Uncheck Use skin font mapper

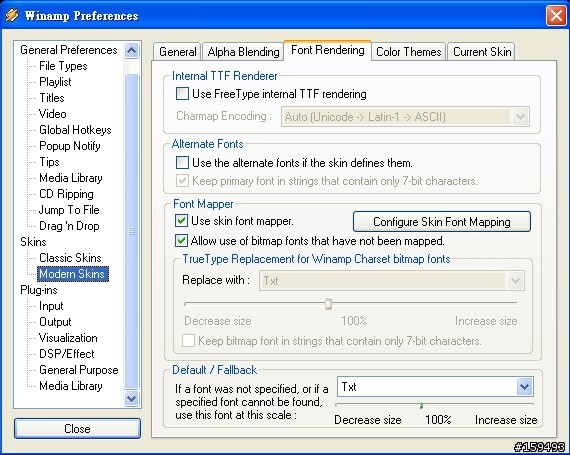click(181, 221)
